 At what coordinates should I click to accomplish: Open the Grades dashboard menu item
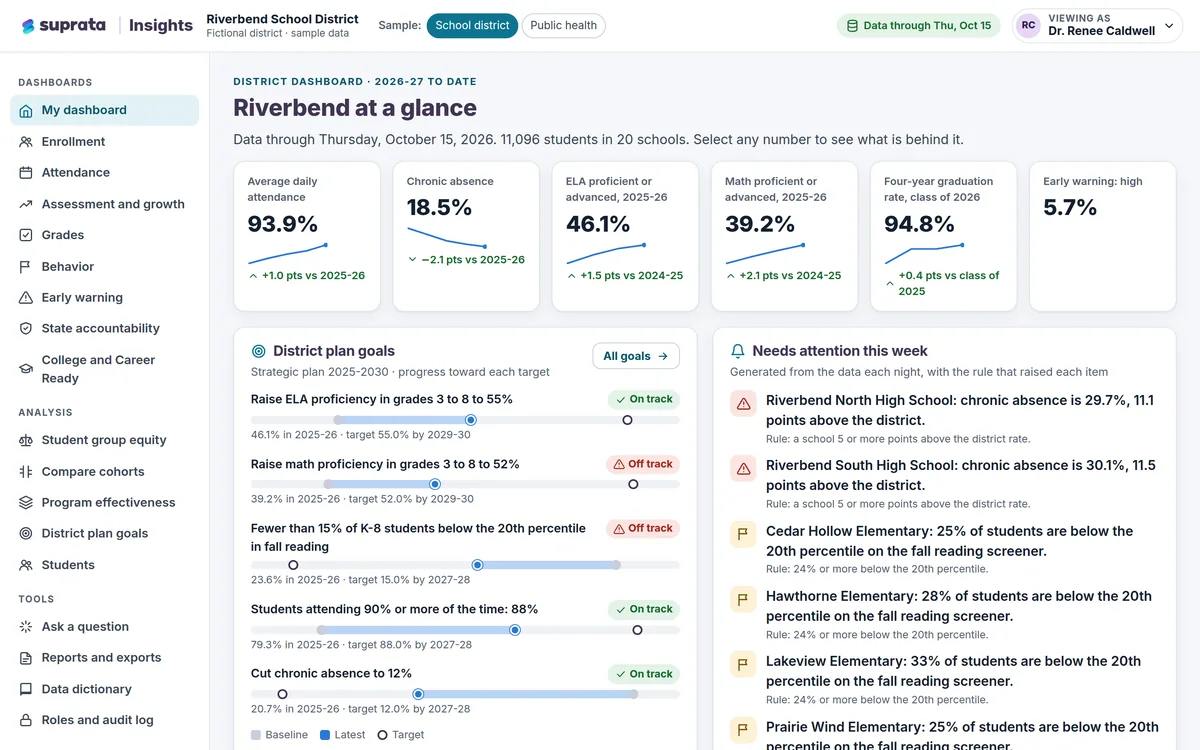coord(104,235)
